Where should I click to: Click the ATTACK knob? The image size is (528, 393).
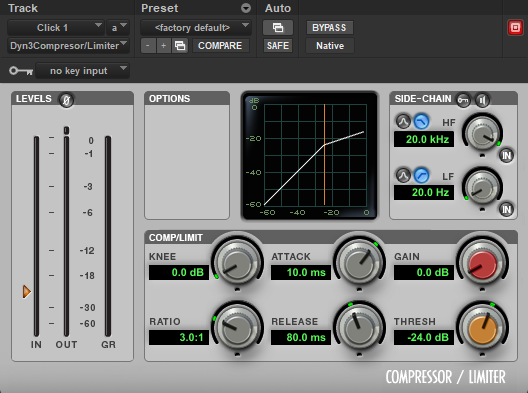[x=360, y=263]
